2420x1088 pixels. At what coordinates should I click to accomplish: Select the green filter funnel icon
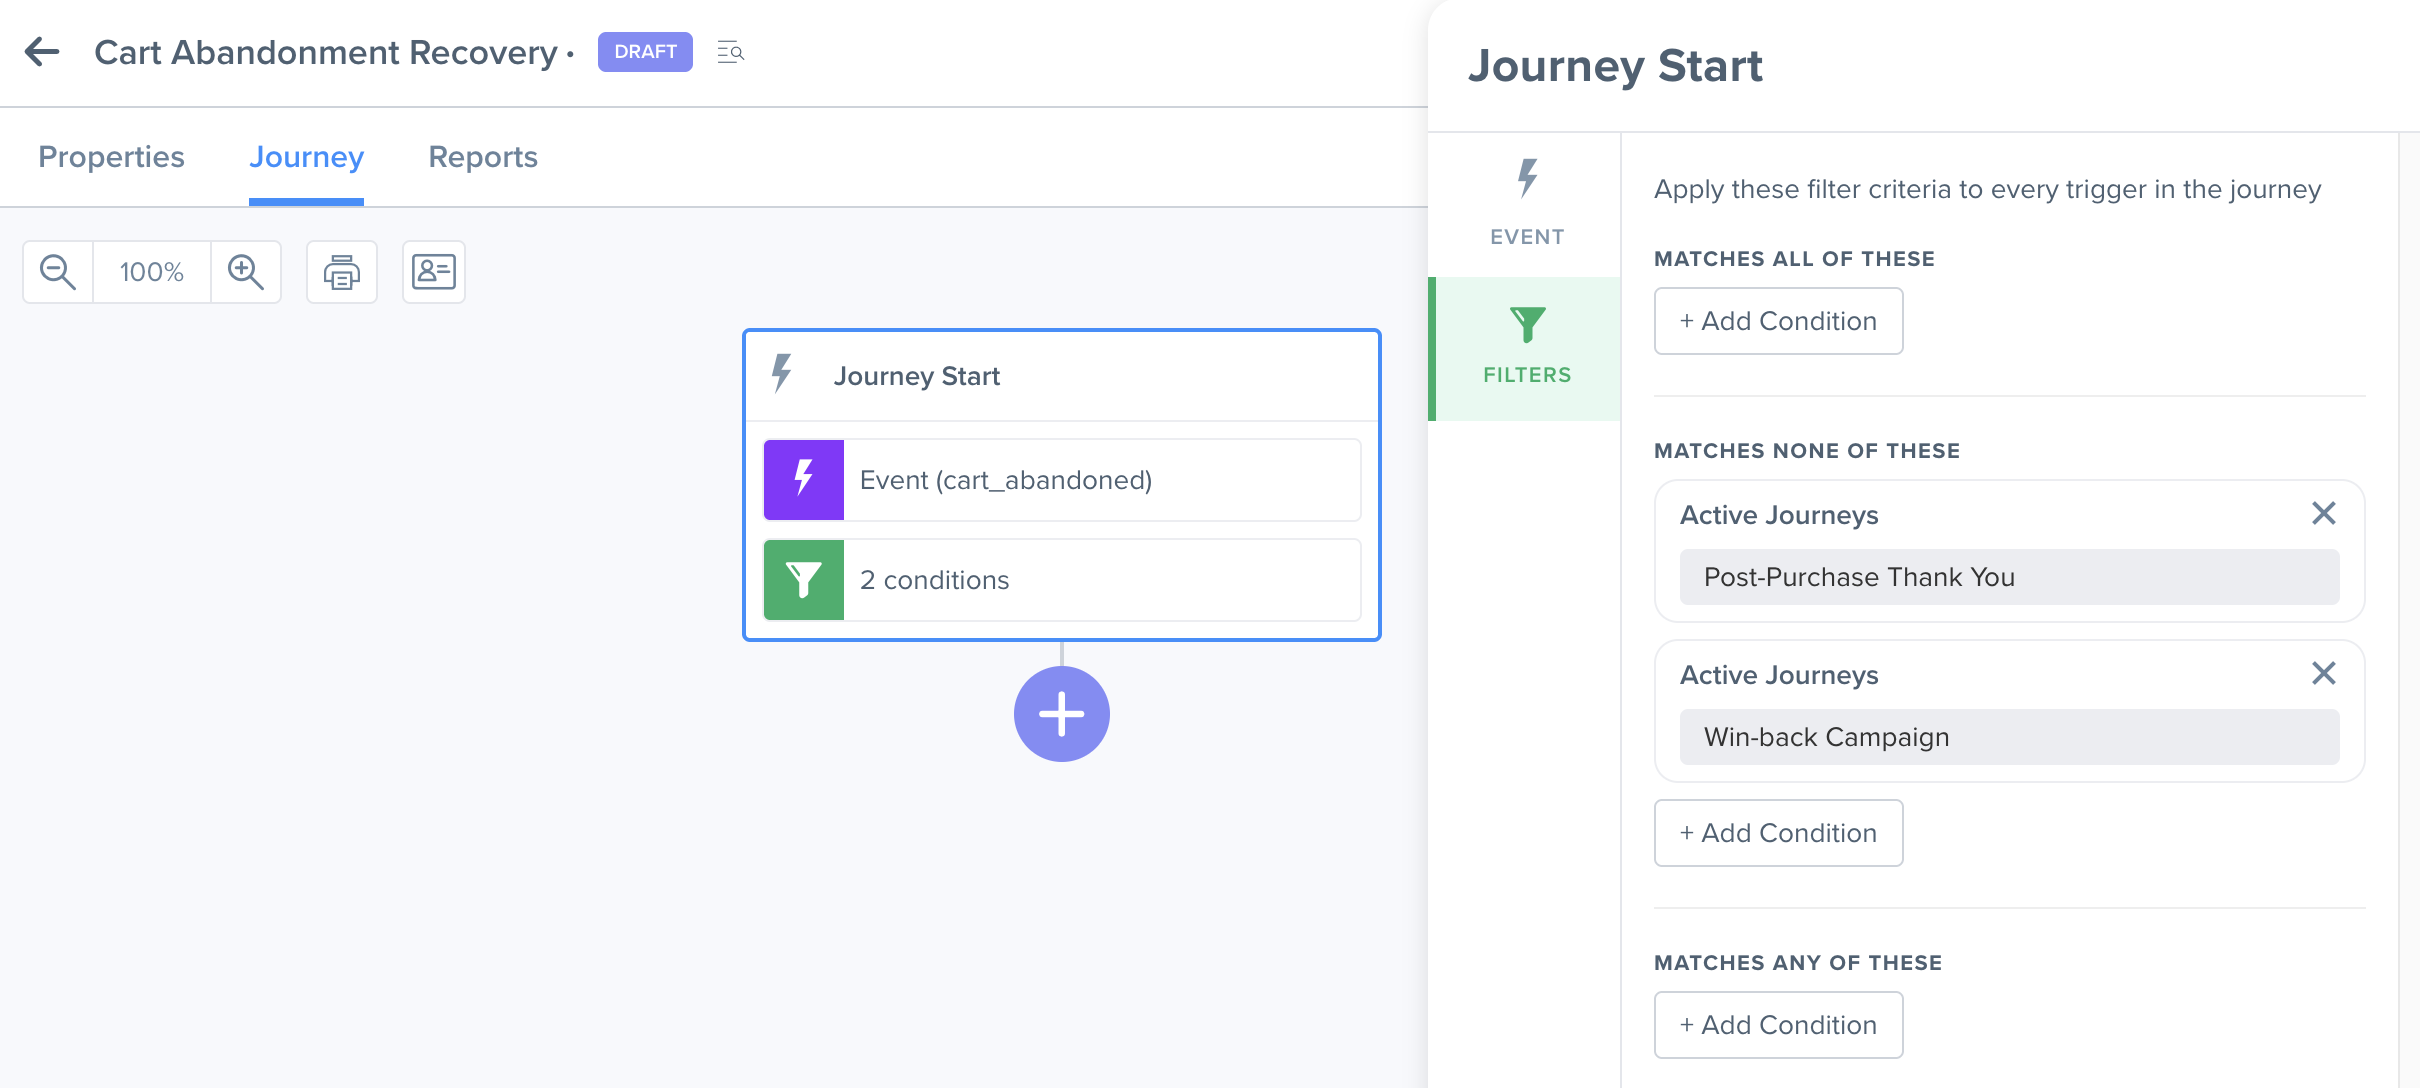click(804, 580)
